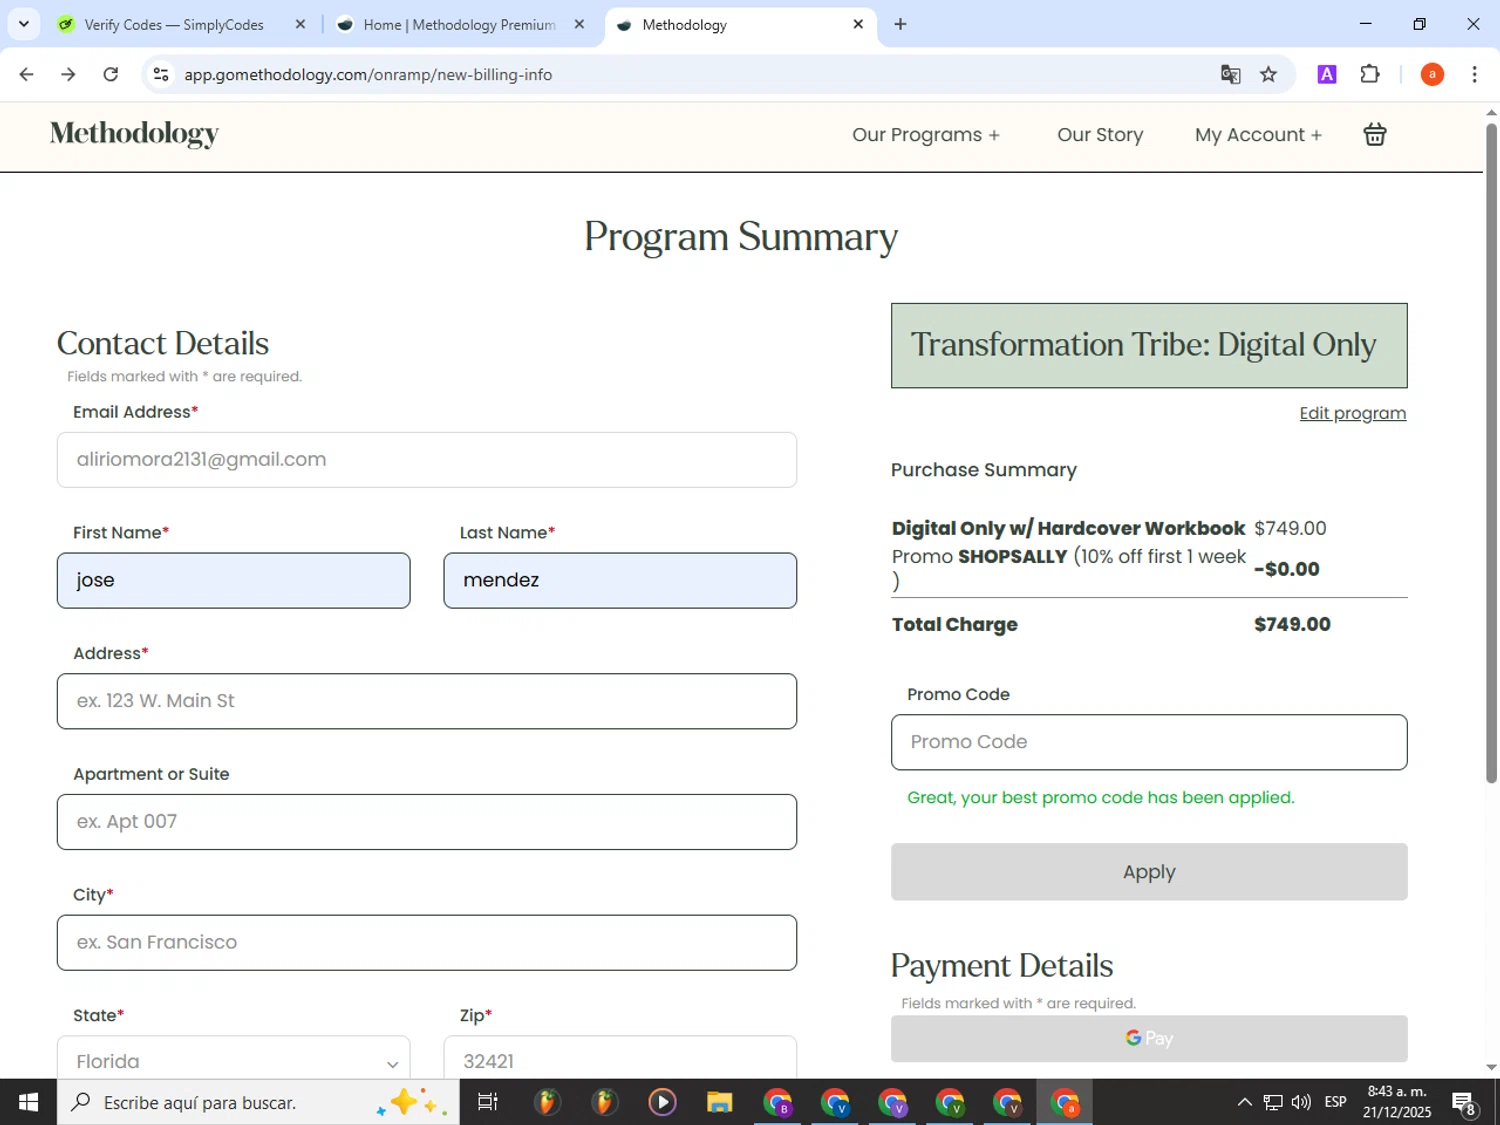1500x1125 pixels.
Task: Click the browser back arrow
Action: tap(27, 74)
